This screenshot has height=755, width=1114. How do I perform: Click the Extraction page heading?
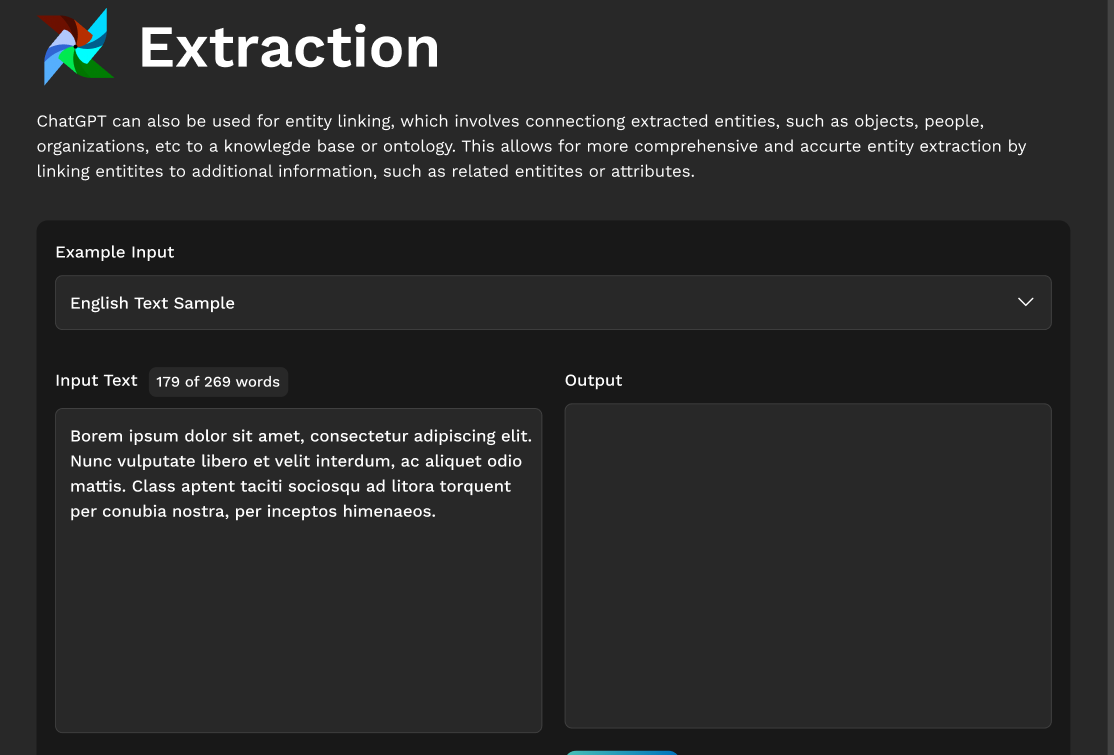click(x=289, y=47)
